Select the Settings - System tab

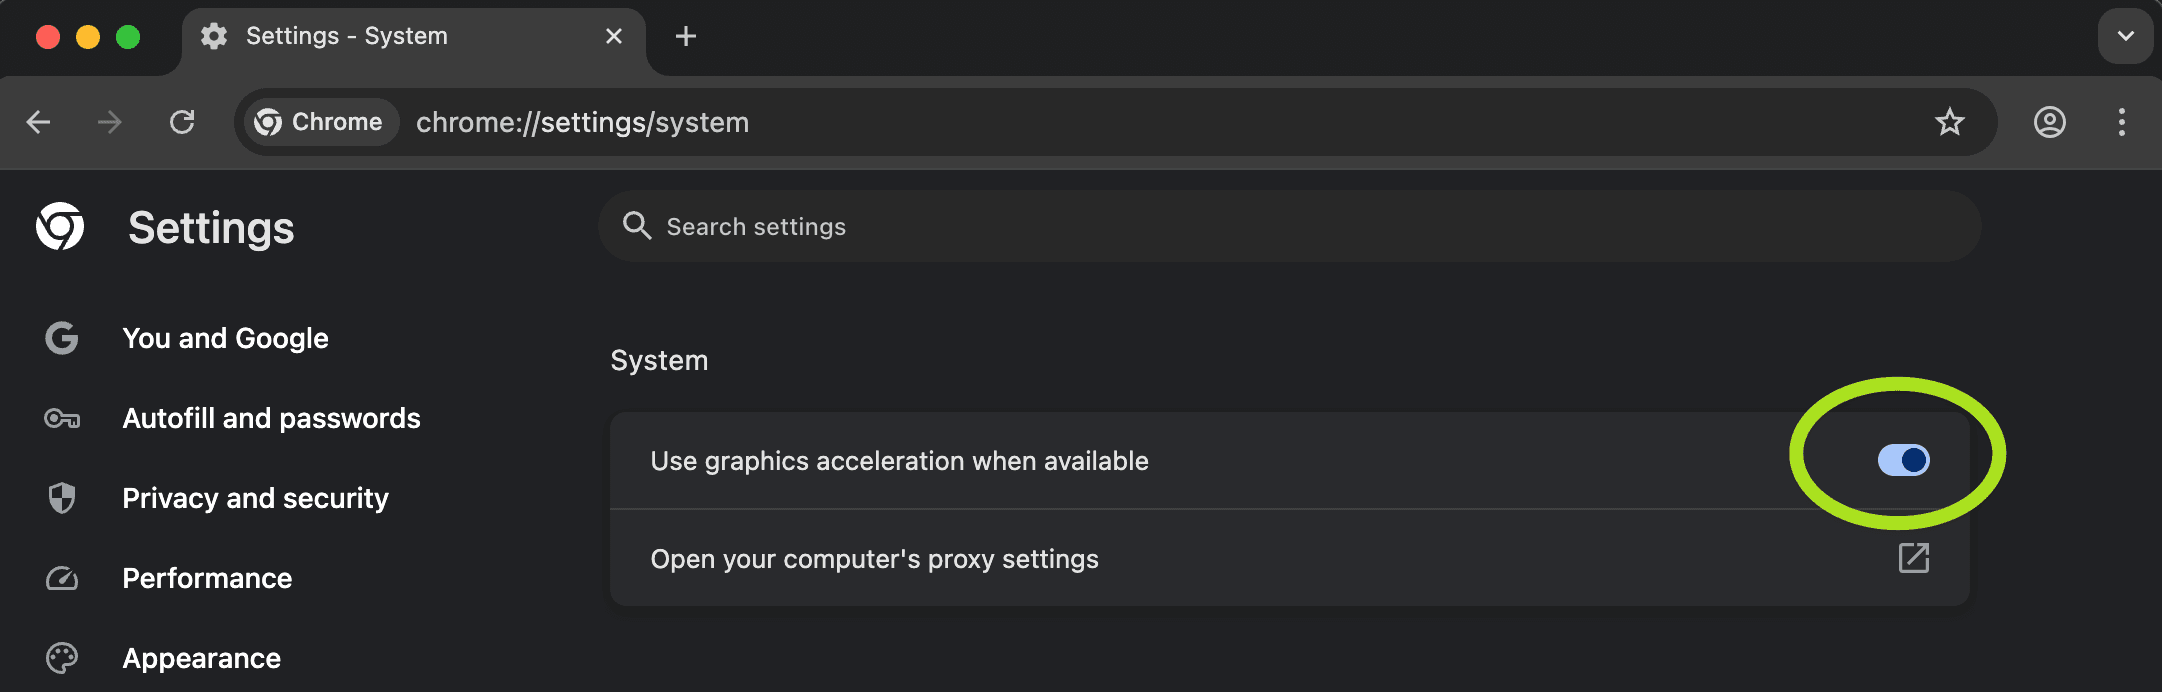point(400,37)
